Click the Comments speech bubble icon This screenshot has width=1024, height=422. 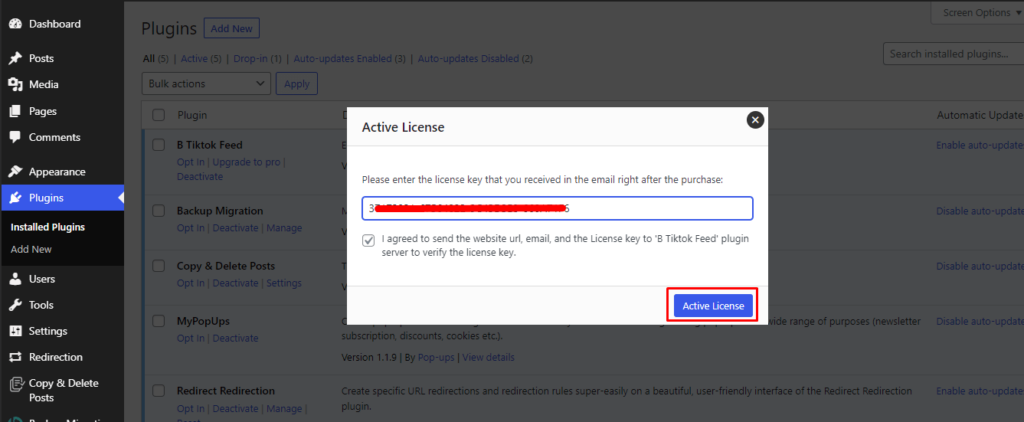16,138
